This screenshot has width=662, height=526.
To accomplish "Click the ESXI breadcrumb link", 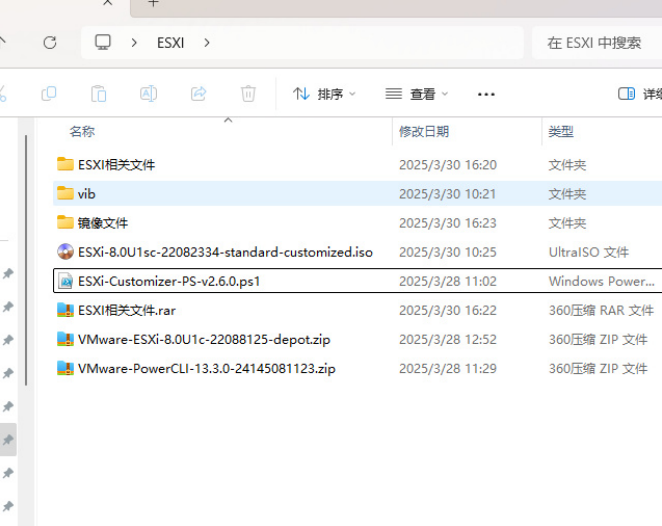I will [x=170, y=43].
